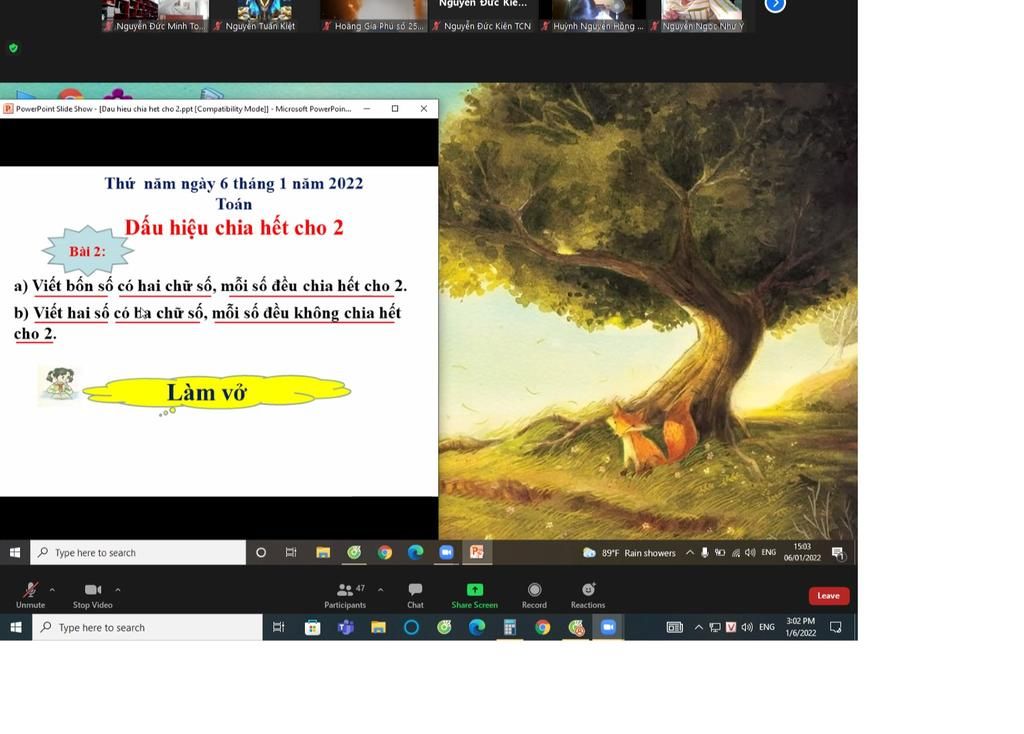1024x734 pixels.
Task: Open Task View on shared taskbar
Action: point(291,552)
